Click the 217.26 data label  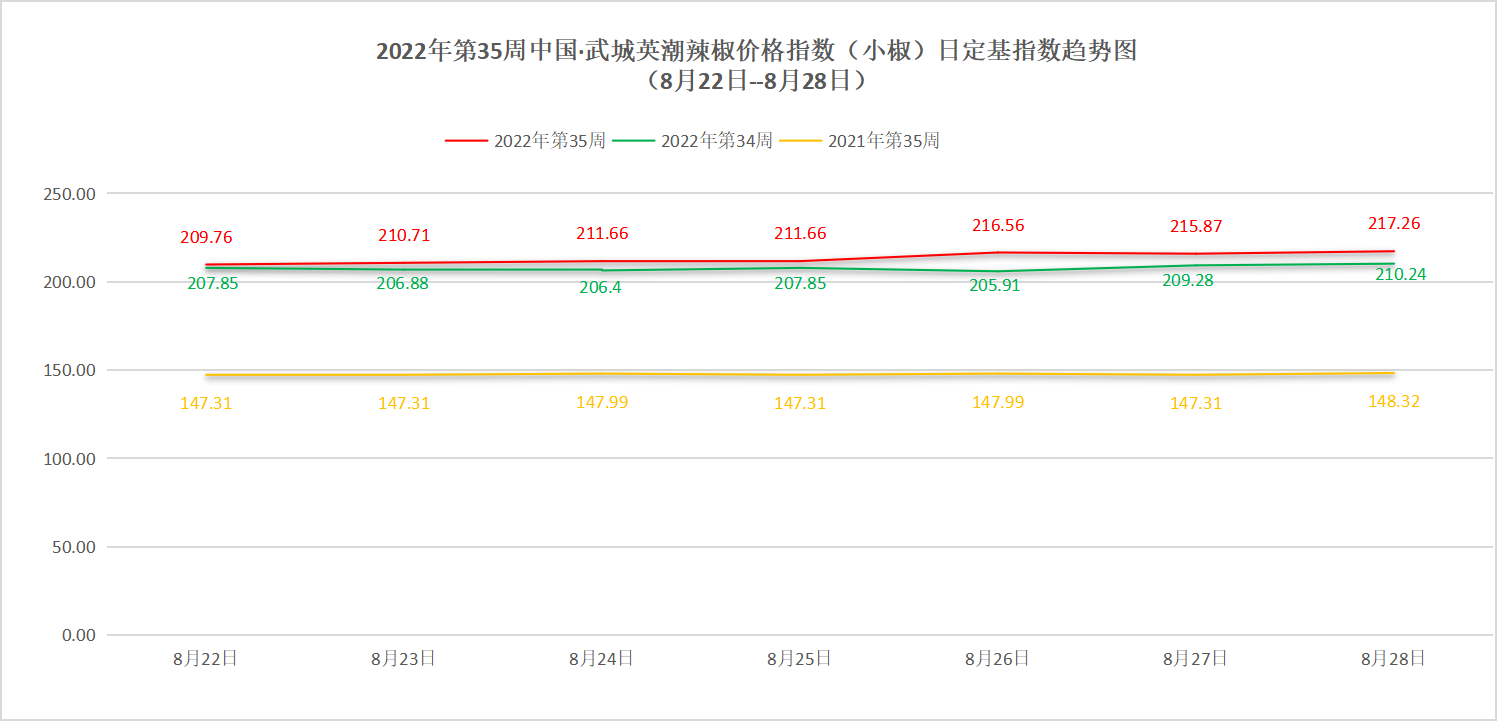(1394, 224)
